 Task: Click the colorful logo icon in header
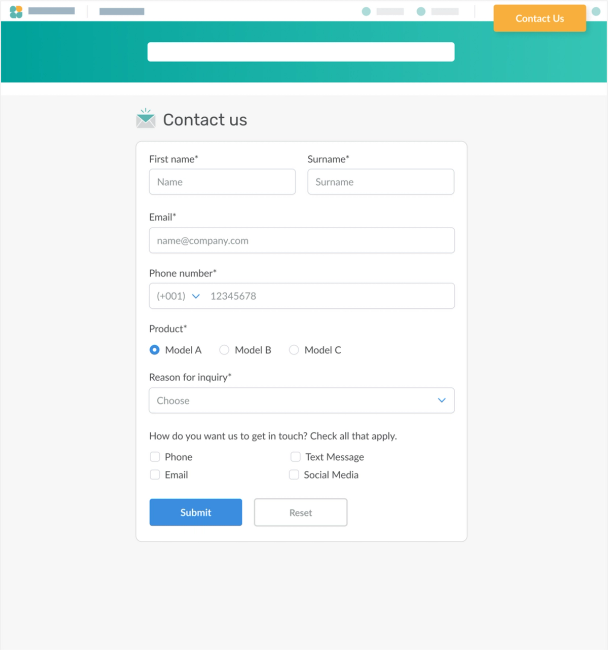[16, 12]
